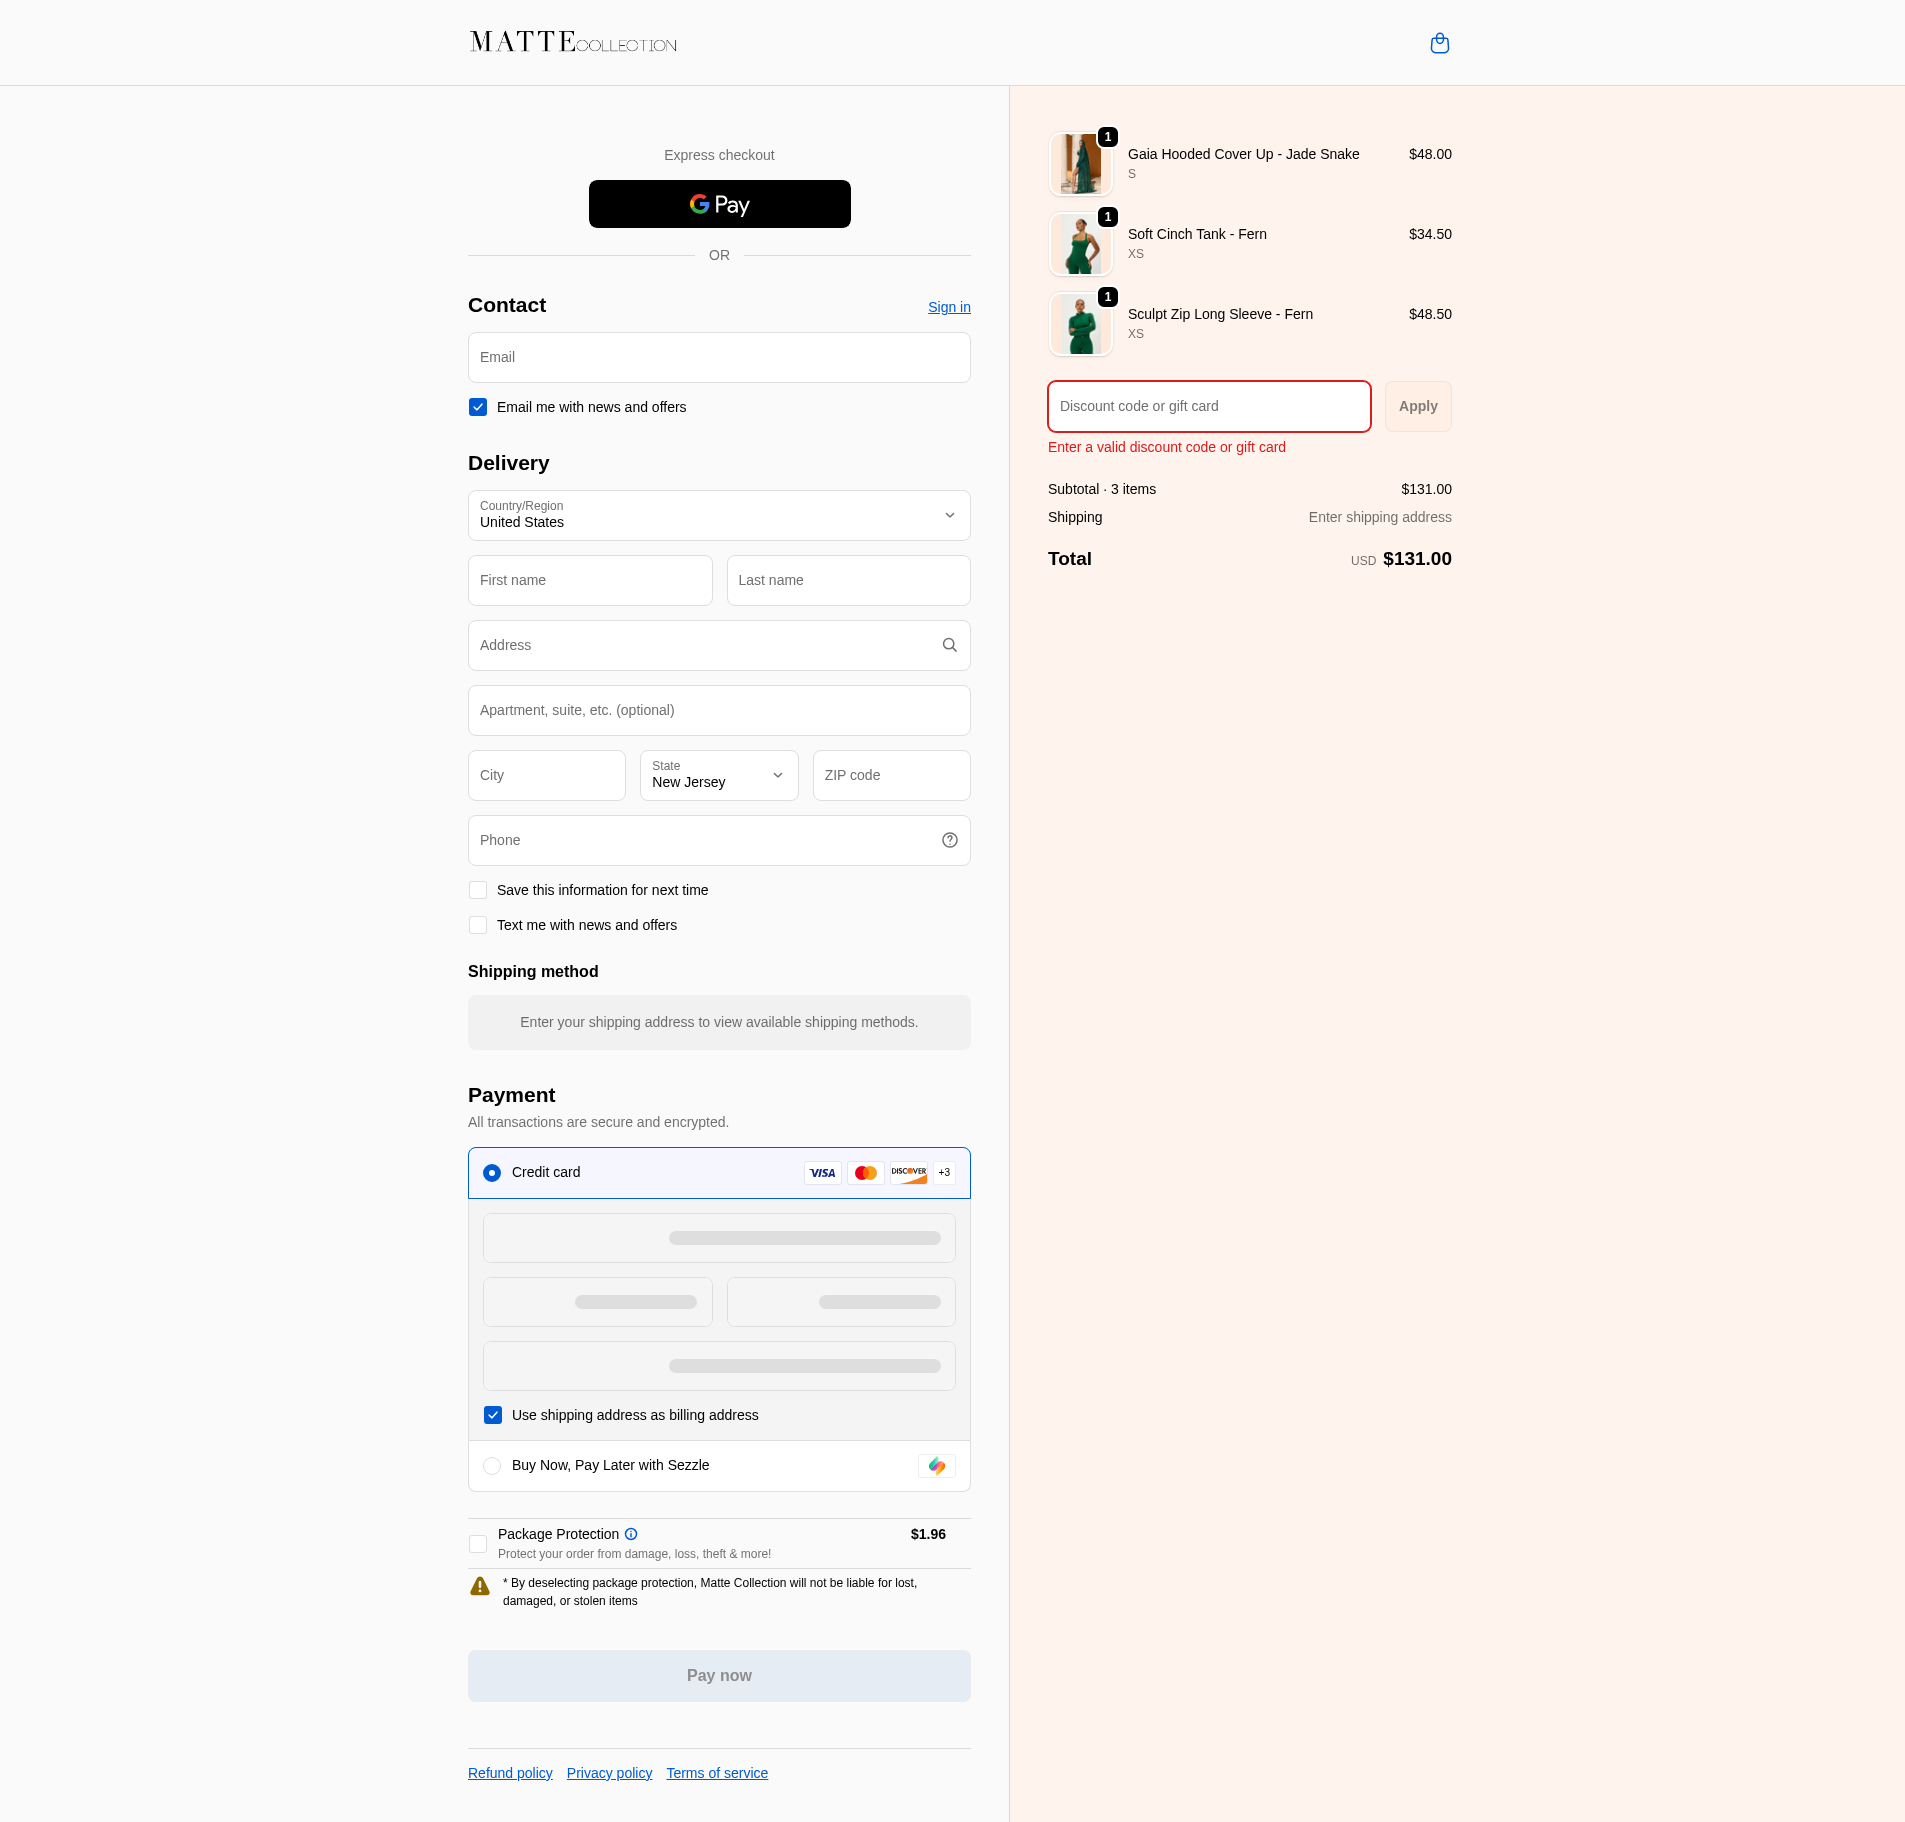This screenshot has height=1822, width=1905.
Task: Click the Matte Collection logo
Action: click(x=573, y=42)
